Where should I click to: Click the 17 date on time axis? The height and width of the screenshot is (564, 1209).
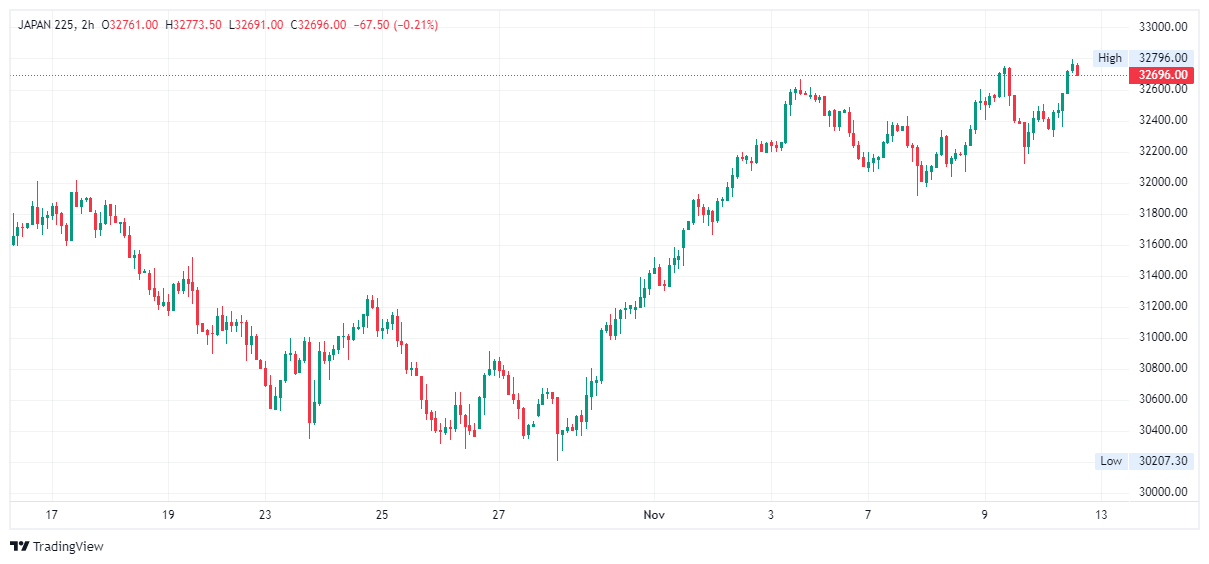tap(51, 515)
